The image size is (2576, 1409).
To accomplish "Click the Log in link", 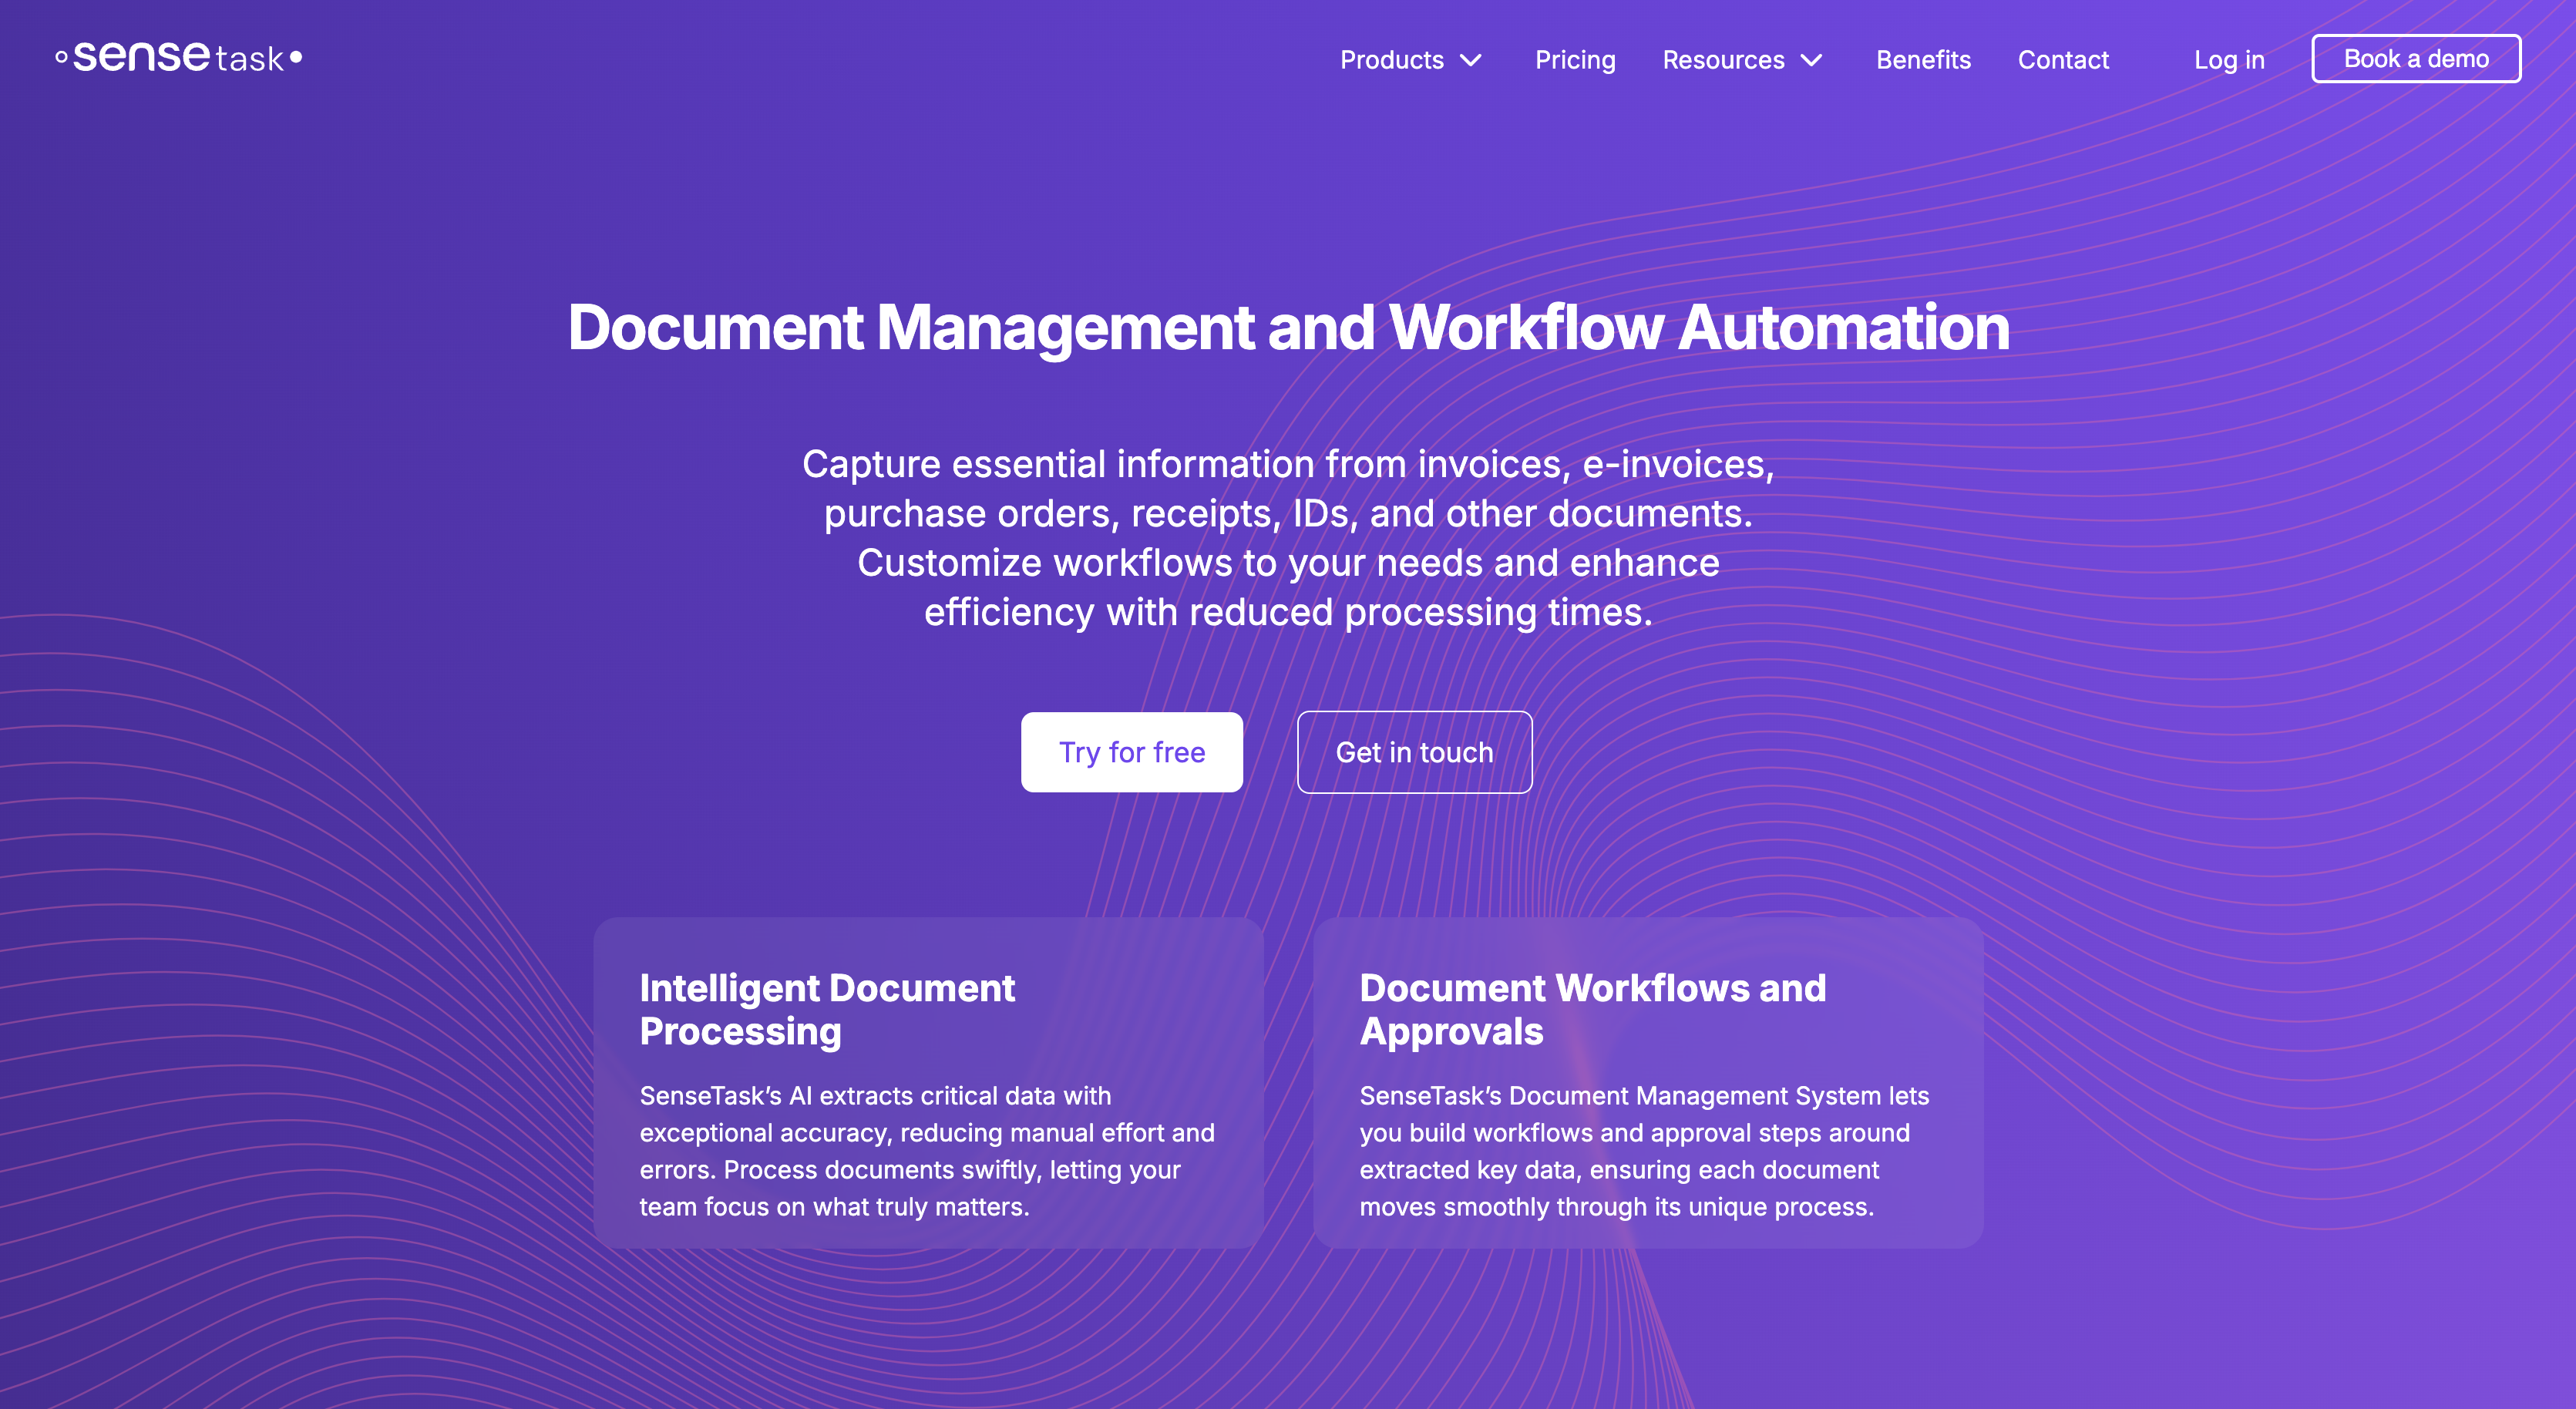I will pos(2229,60).
